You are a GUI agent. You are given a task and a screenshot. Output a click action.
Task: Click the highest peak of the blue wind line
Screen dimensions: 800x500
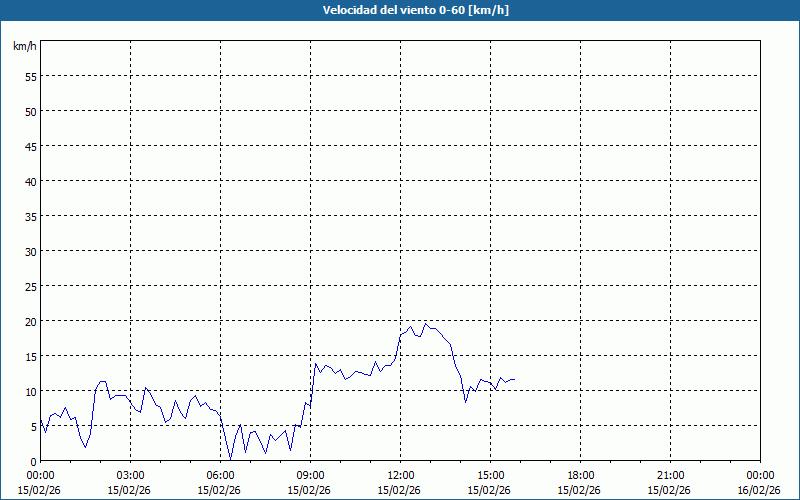pos(425,323)
